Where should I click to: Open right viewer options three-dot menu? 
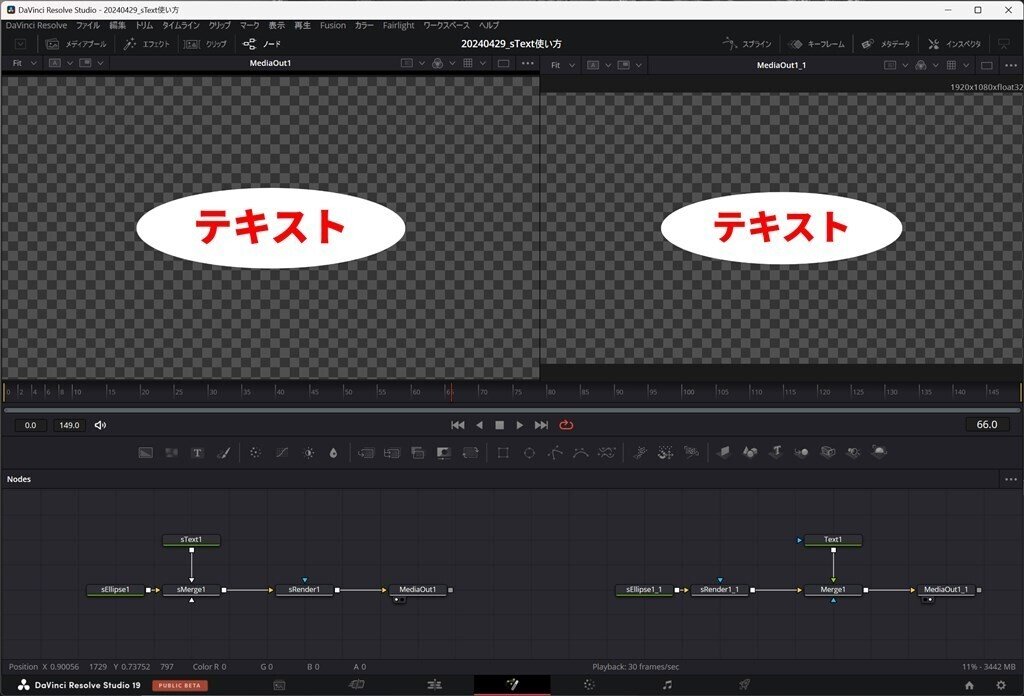click(1011, 65)
